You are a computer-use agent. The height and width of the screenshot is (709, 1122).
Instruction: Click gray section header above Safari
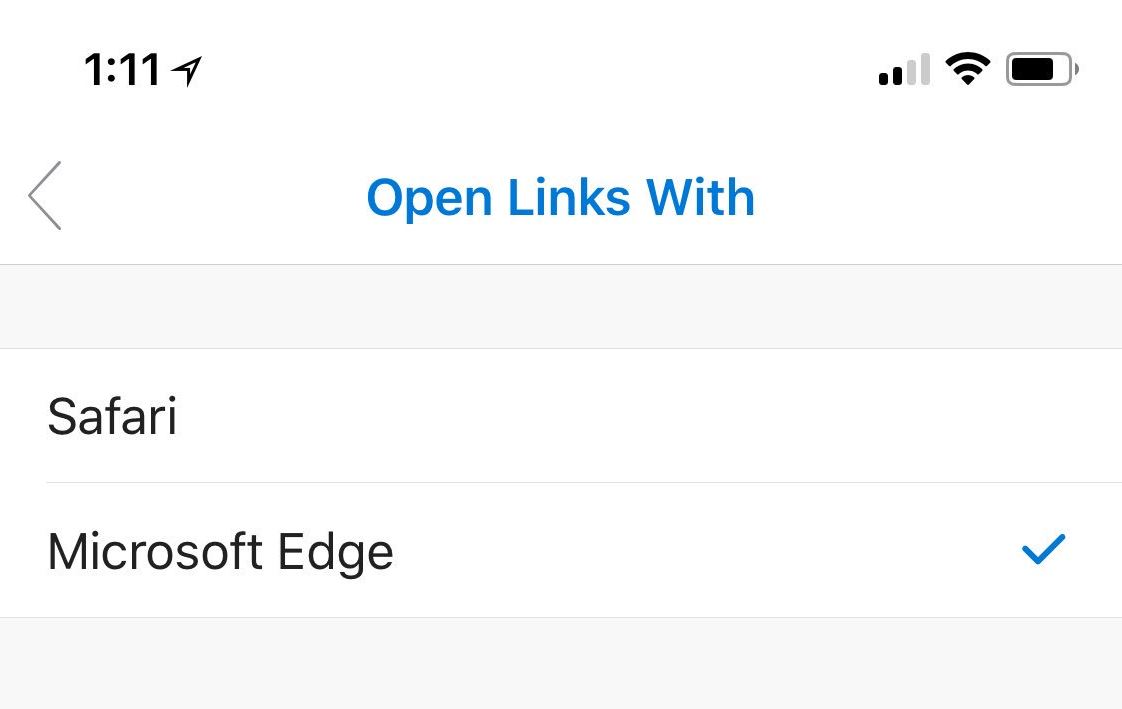click(560, 307)
